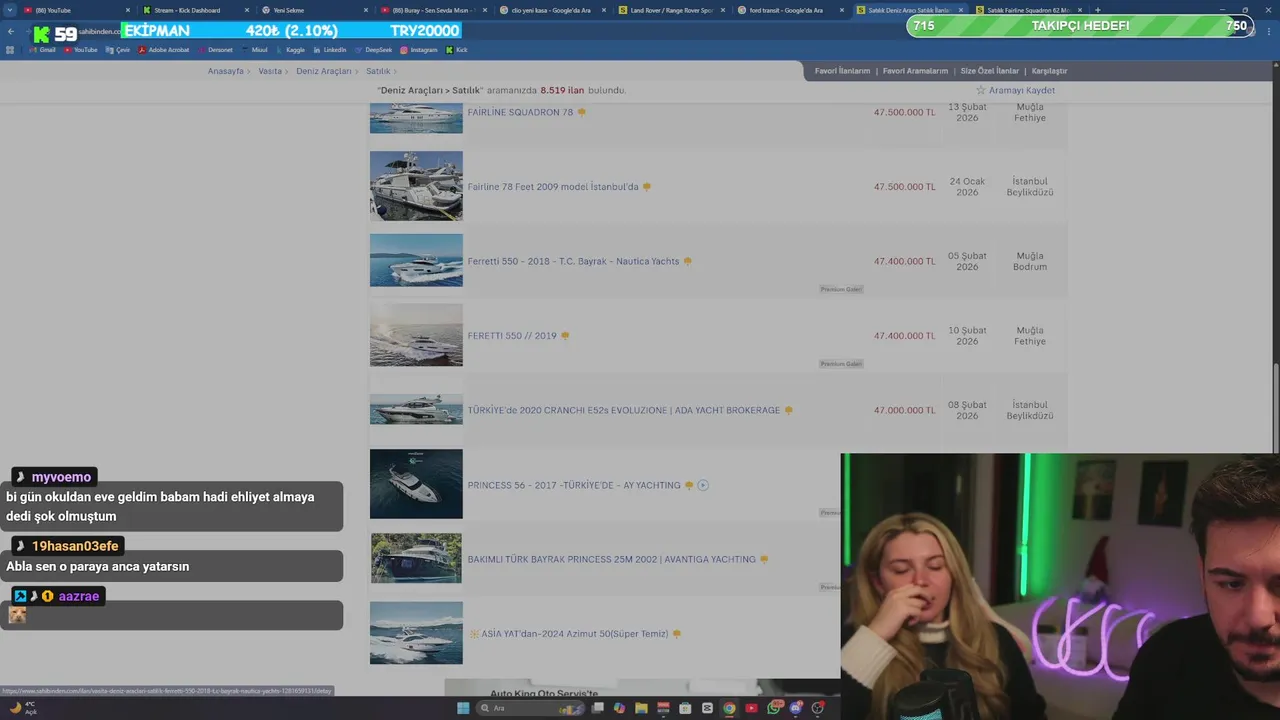Switch to Chrome in the taskbar
Screen dimensions: 1280x720
[x=729, y=708]
